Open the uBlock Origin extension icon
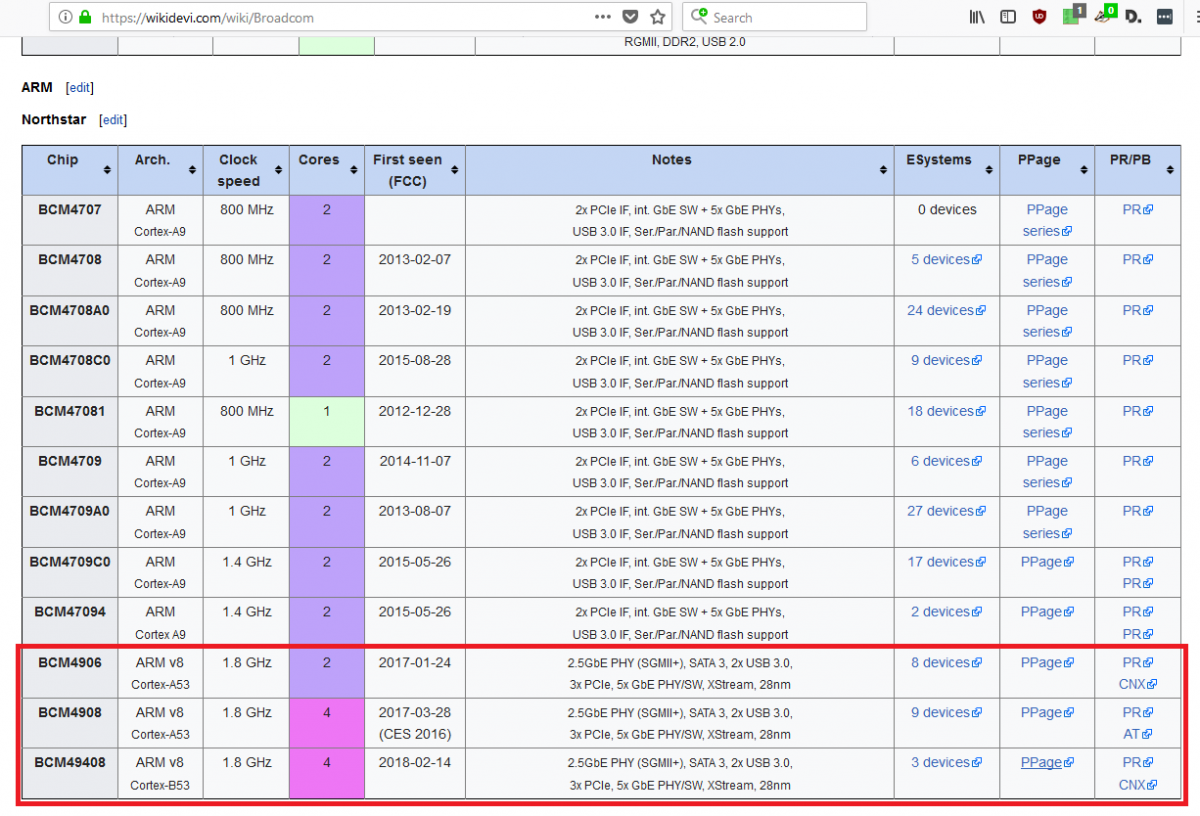1200x816 pixels. coord(1039,17)
